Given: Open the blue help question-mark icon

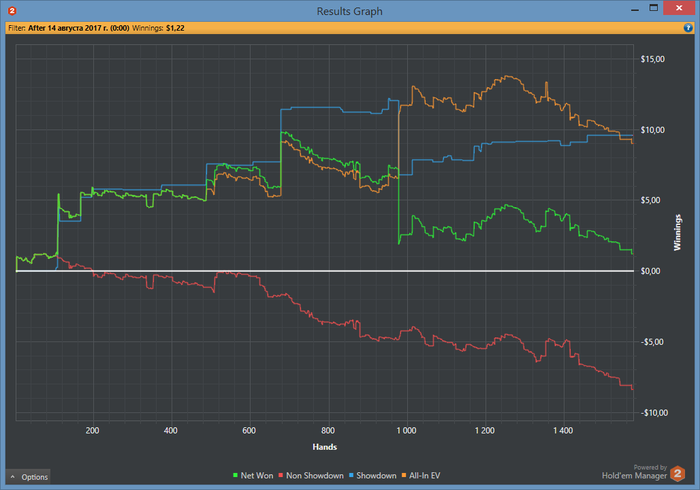Looking at the screenshot, I should click(x=688, y=28).
